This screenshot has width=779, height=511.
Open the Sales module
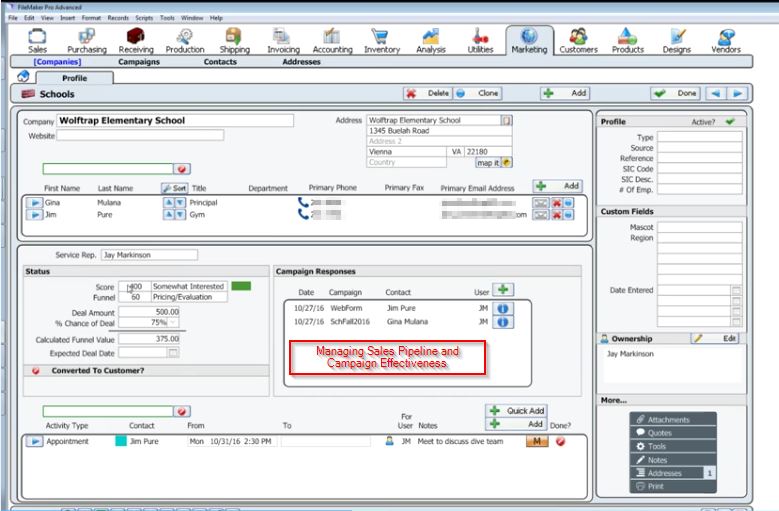pyautogui.click(x=37, y=41)
